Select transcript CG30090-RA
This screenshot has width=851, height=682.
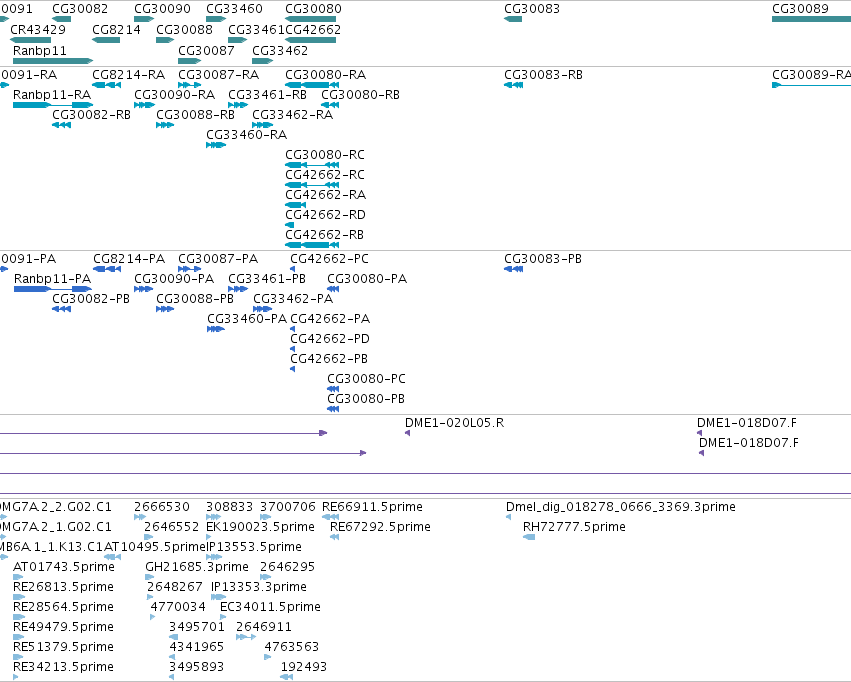pyautogui.click(x=175, y=94)
